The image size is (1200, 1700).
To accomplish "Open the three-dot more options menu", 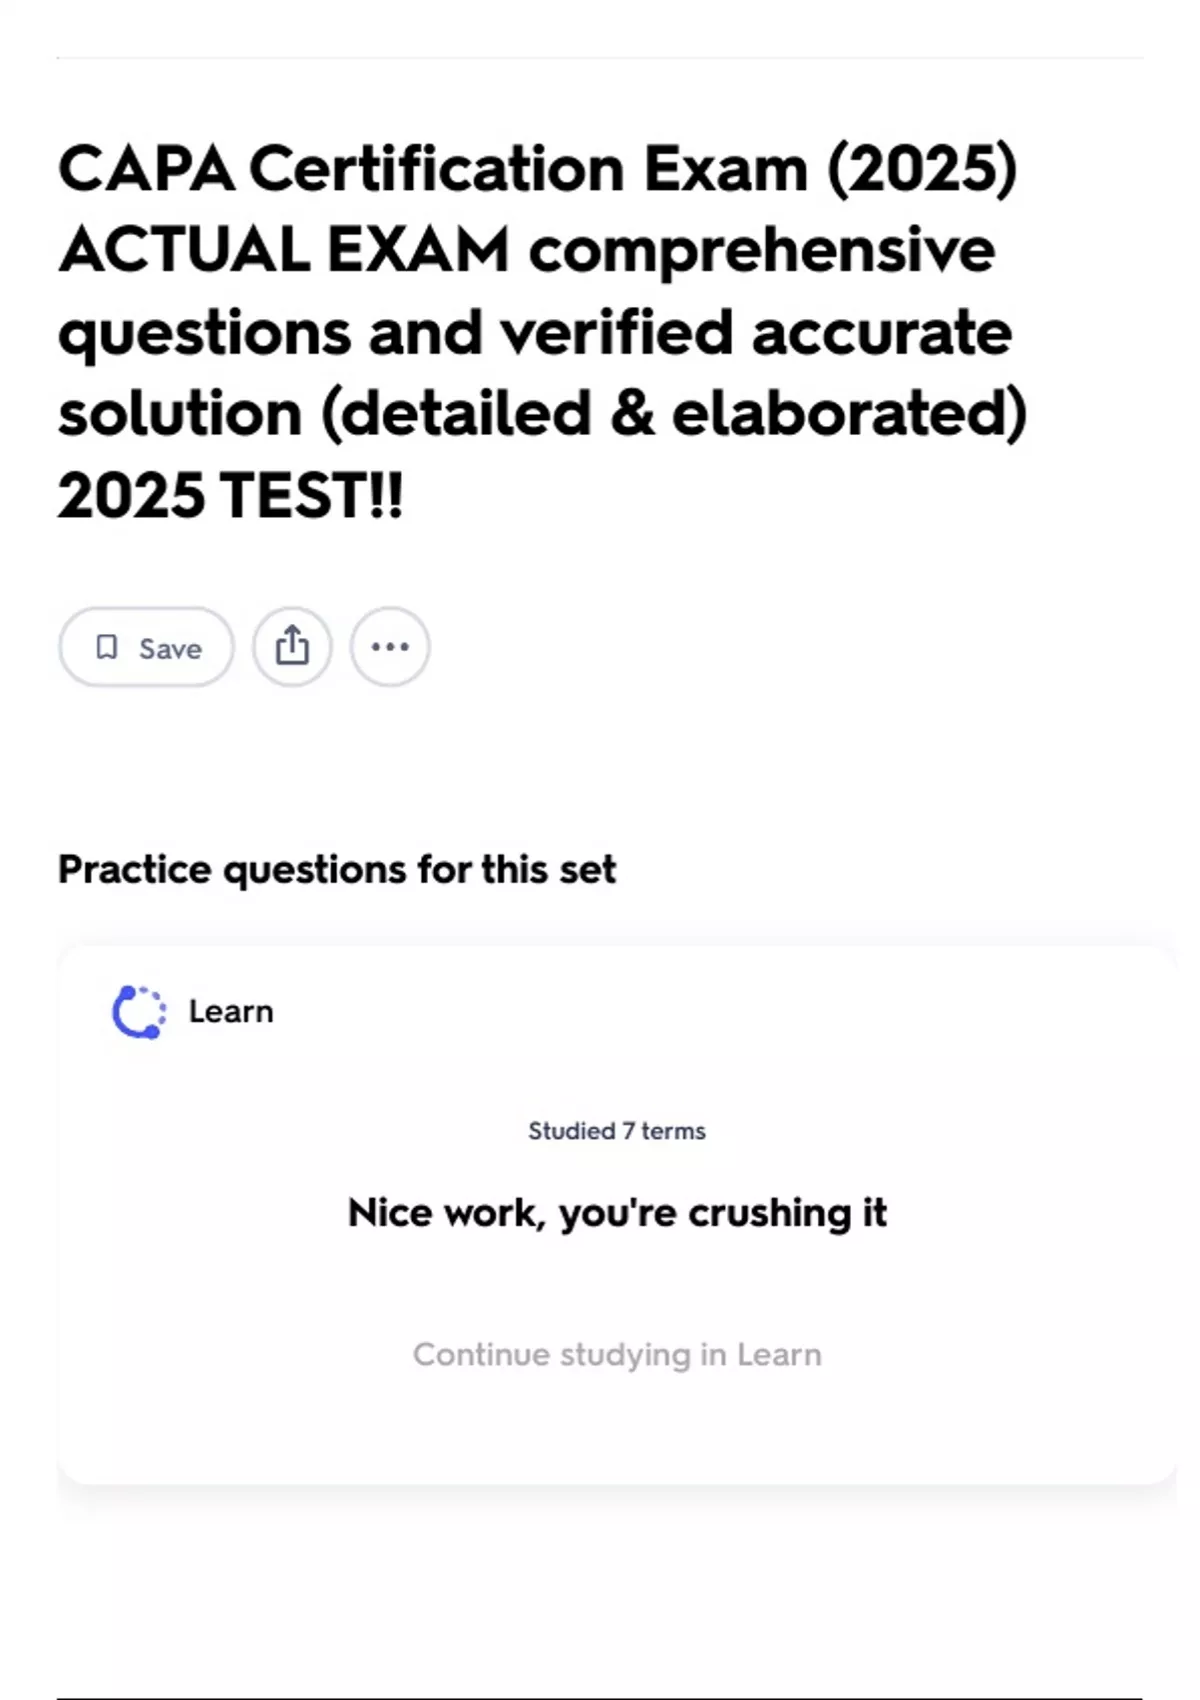I will pyautogui.click(x=390, y=646).
